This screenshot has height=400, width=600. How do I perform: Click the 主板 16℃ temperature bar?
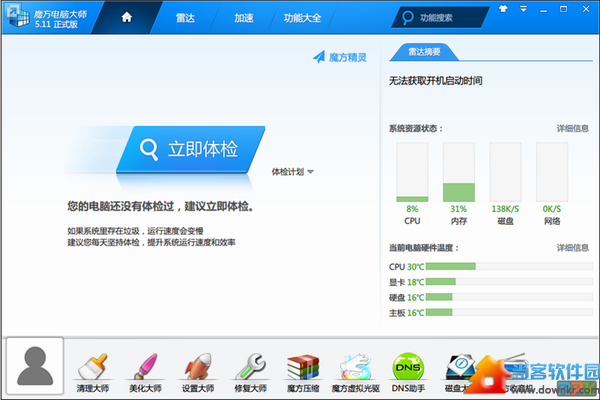click(x=509, y=312)
